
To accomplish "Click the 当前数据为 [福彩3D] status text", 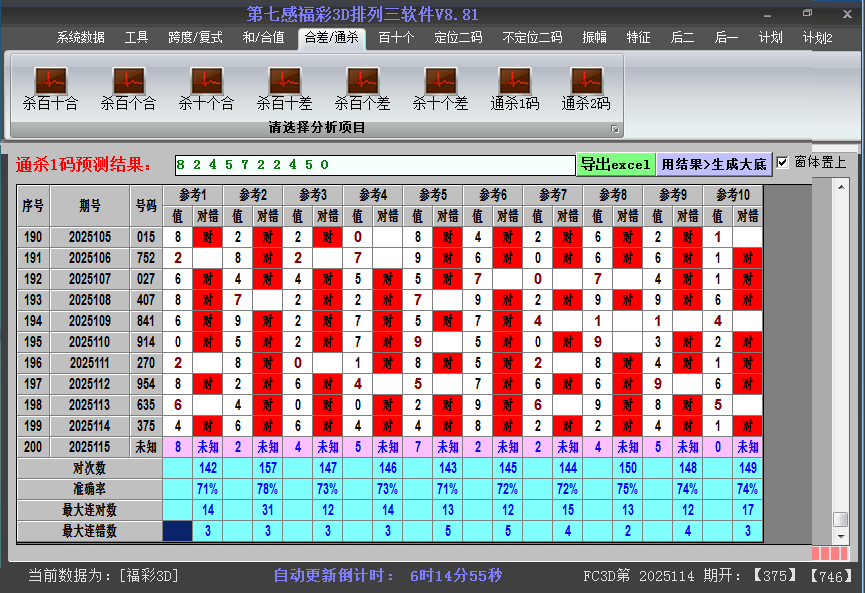I will click(x=103, y=576).
